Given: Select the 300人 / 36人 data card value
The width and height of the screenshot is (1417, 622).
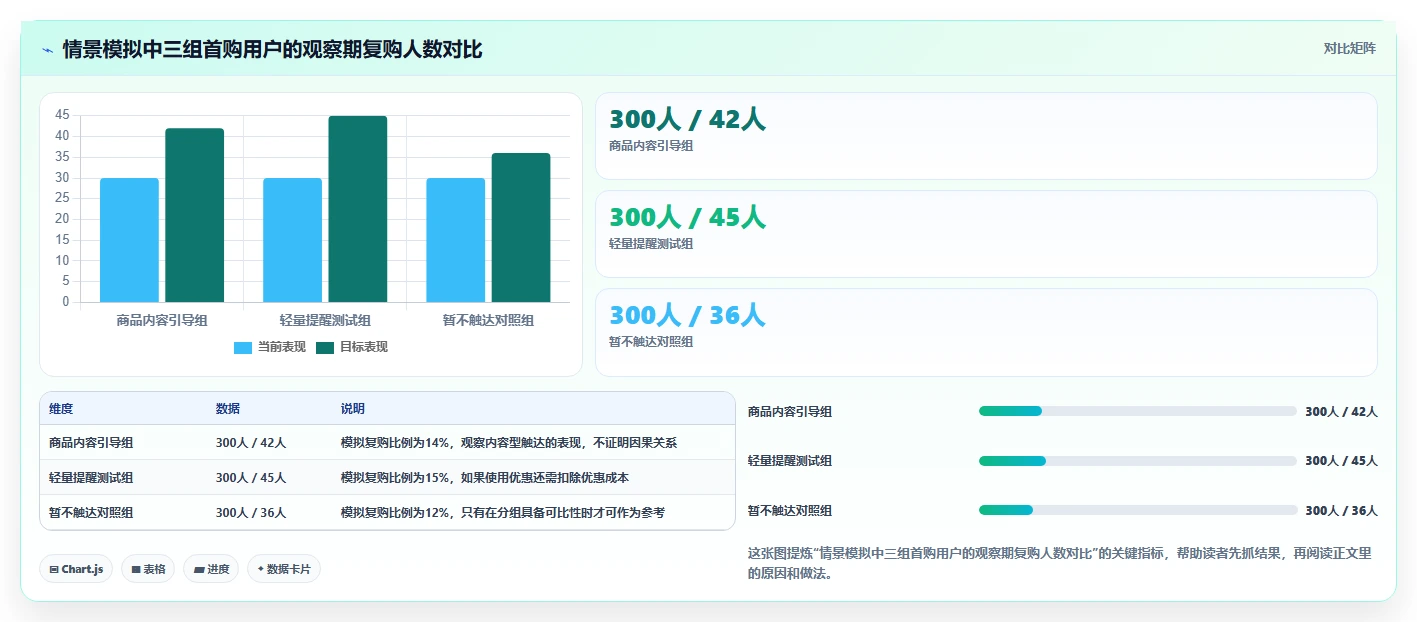Looking at the screenshot, I should [x=687, y=315].
